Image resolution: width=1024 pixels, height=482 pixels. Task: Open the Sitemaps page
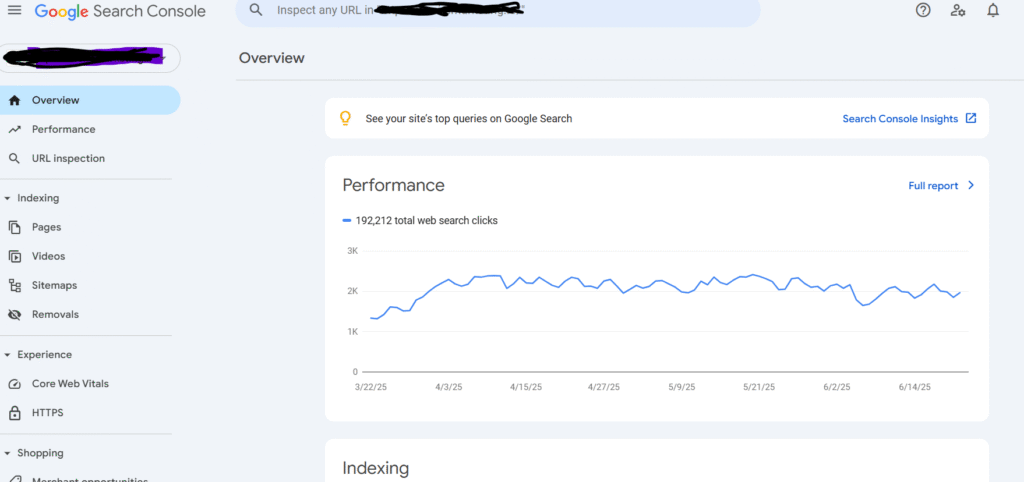[90, 285]
